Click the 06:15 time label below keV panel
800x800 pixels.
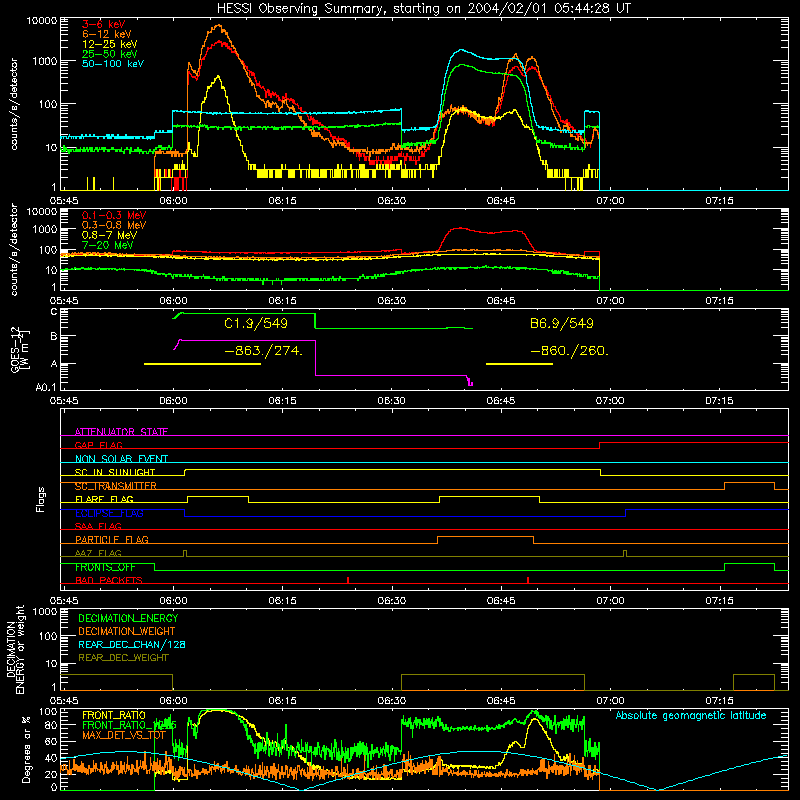283,201
